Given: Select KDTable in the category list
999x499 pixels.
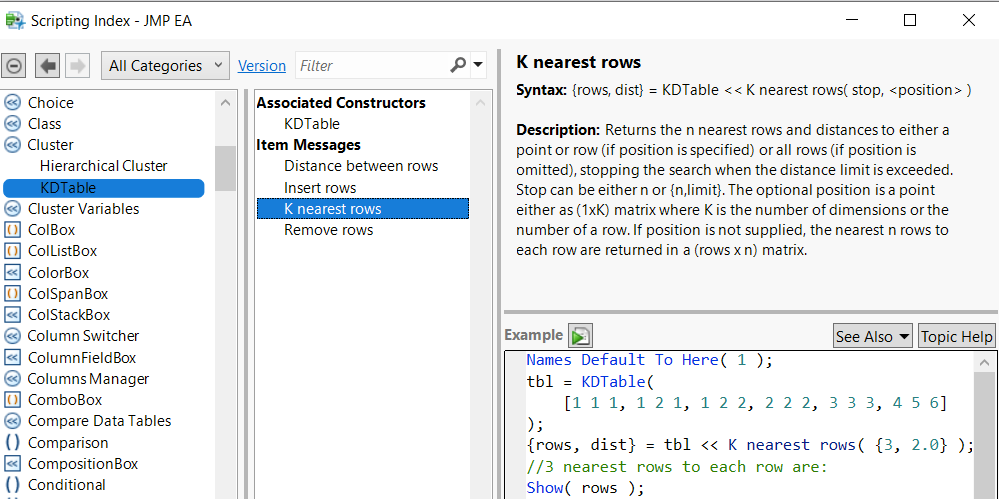Looking at the screenshot, I should click(103, 187).
